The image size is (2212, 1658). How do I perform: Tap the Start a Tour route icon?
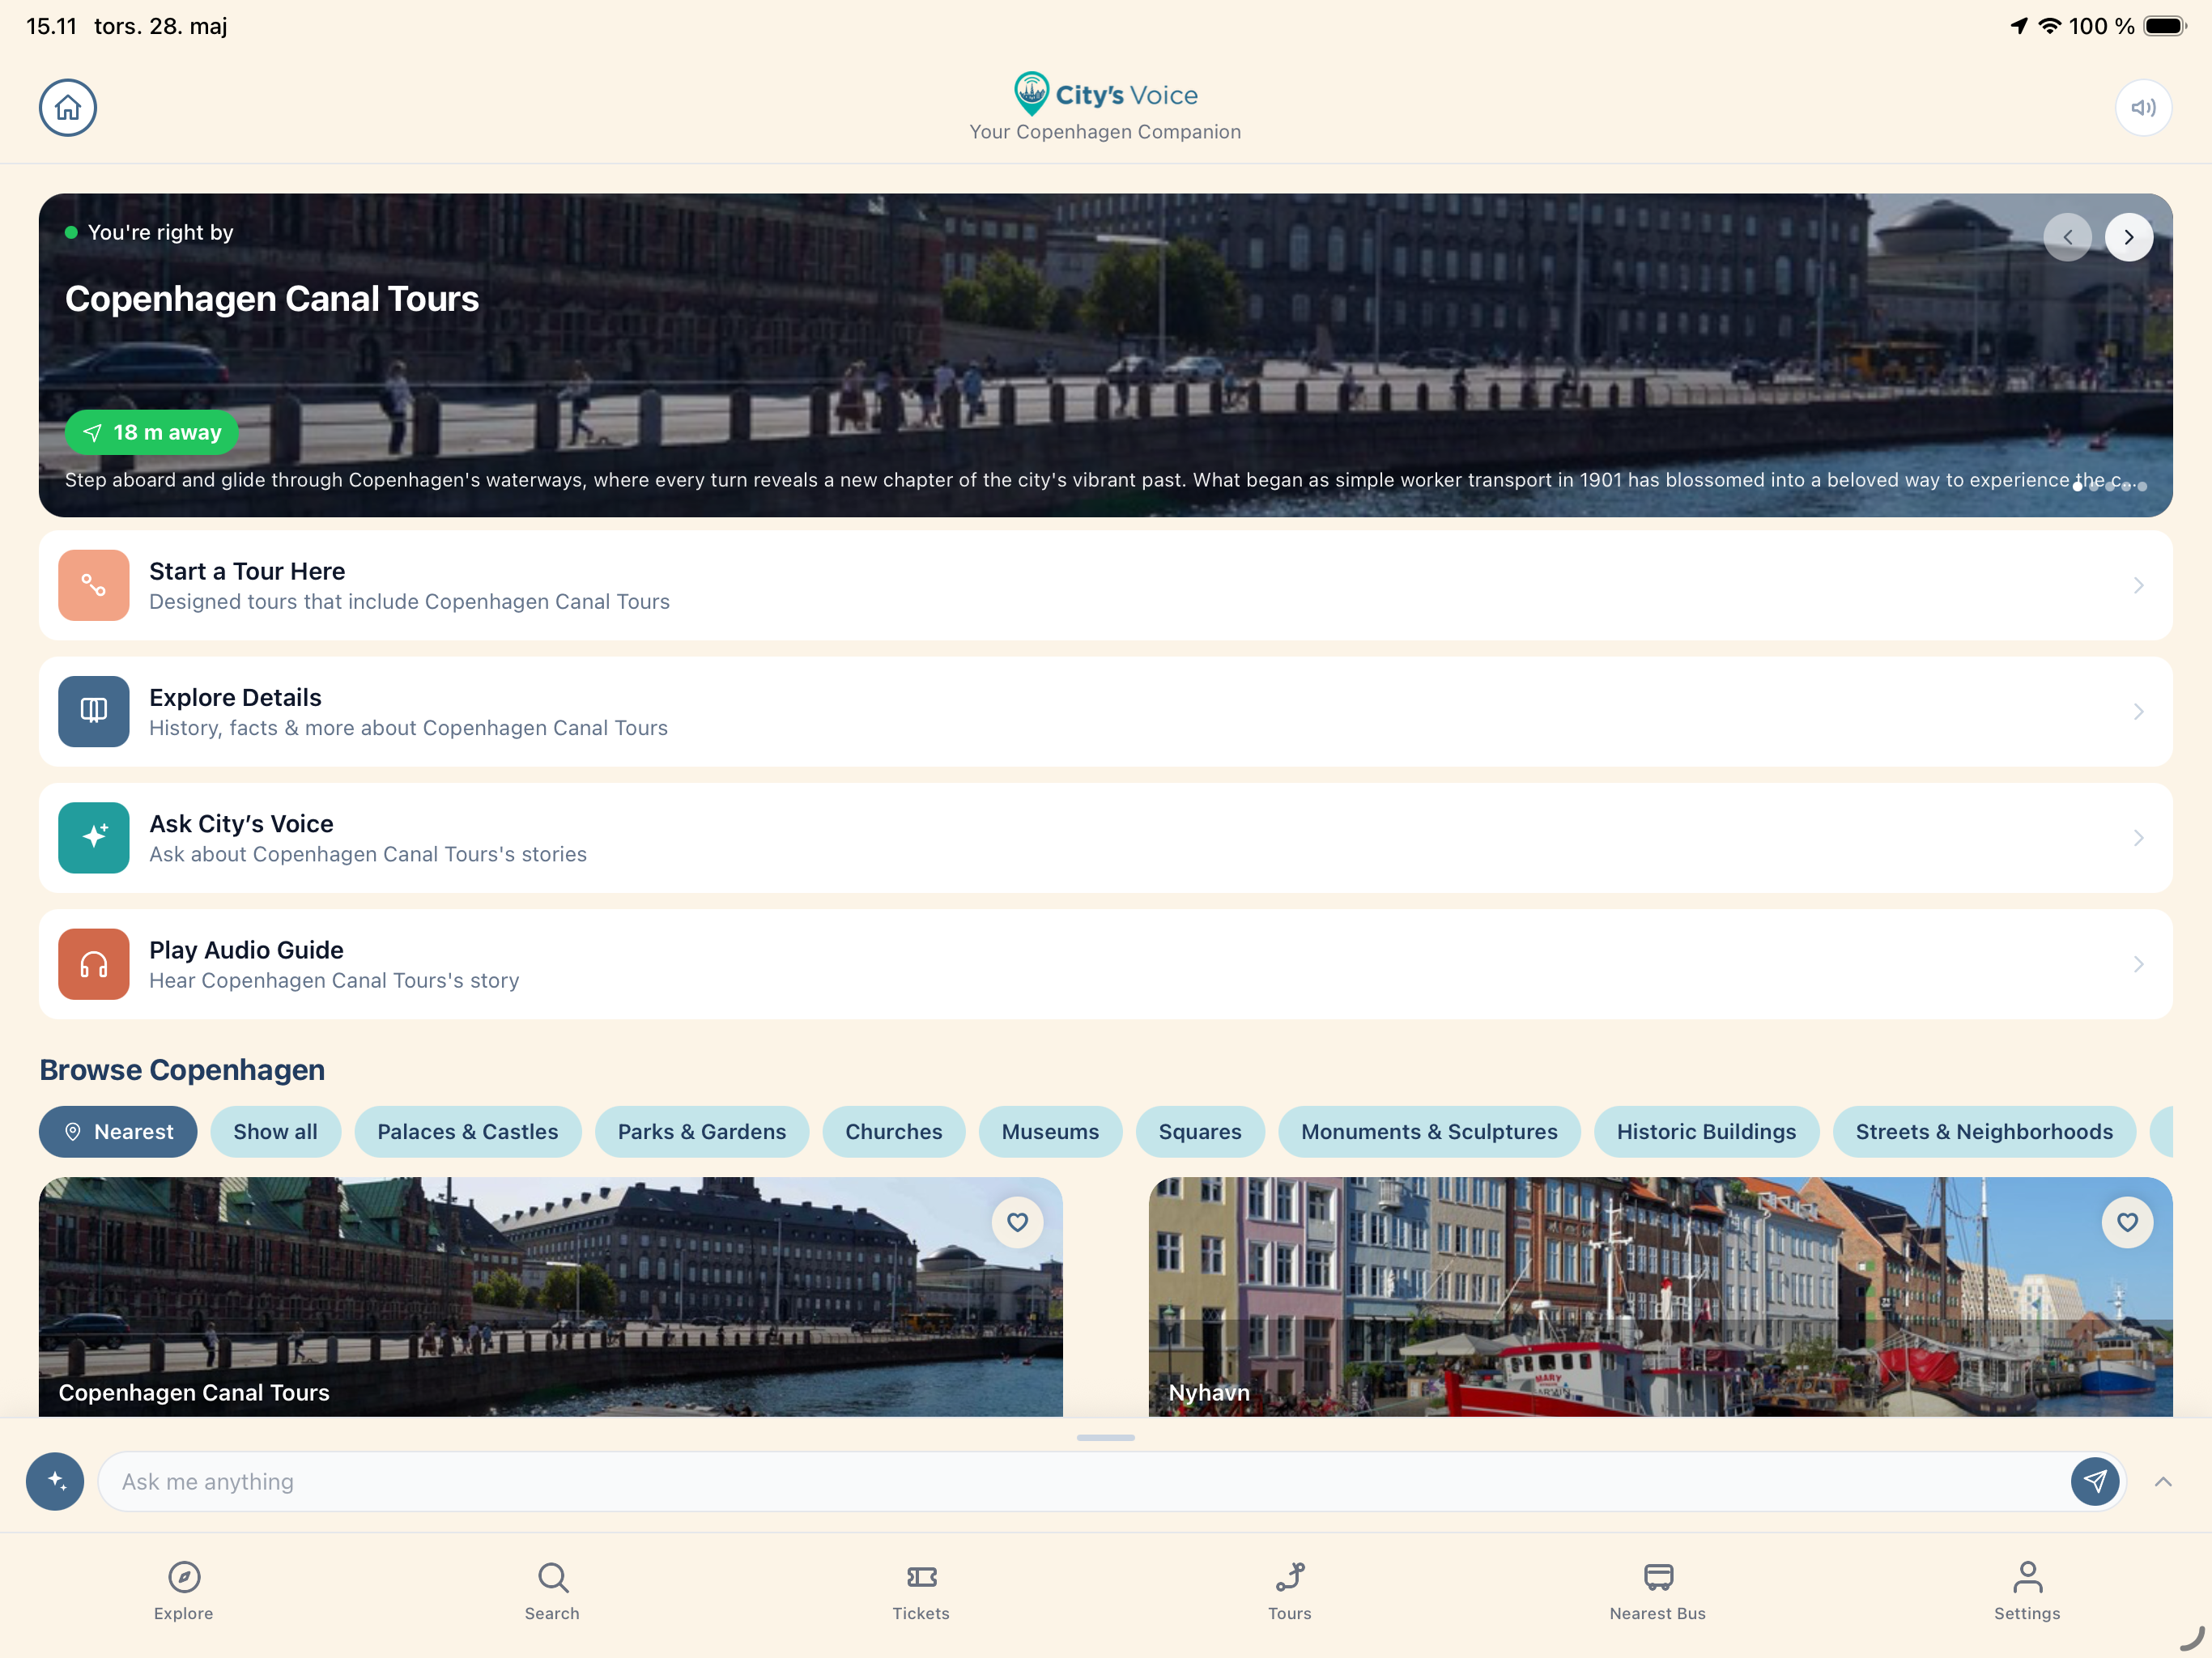tap(94, 585)
